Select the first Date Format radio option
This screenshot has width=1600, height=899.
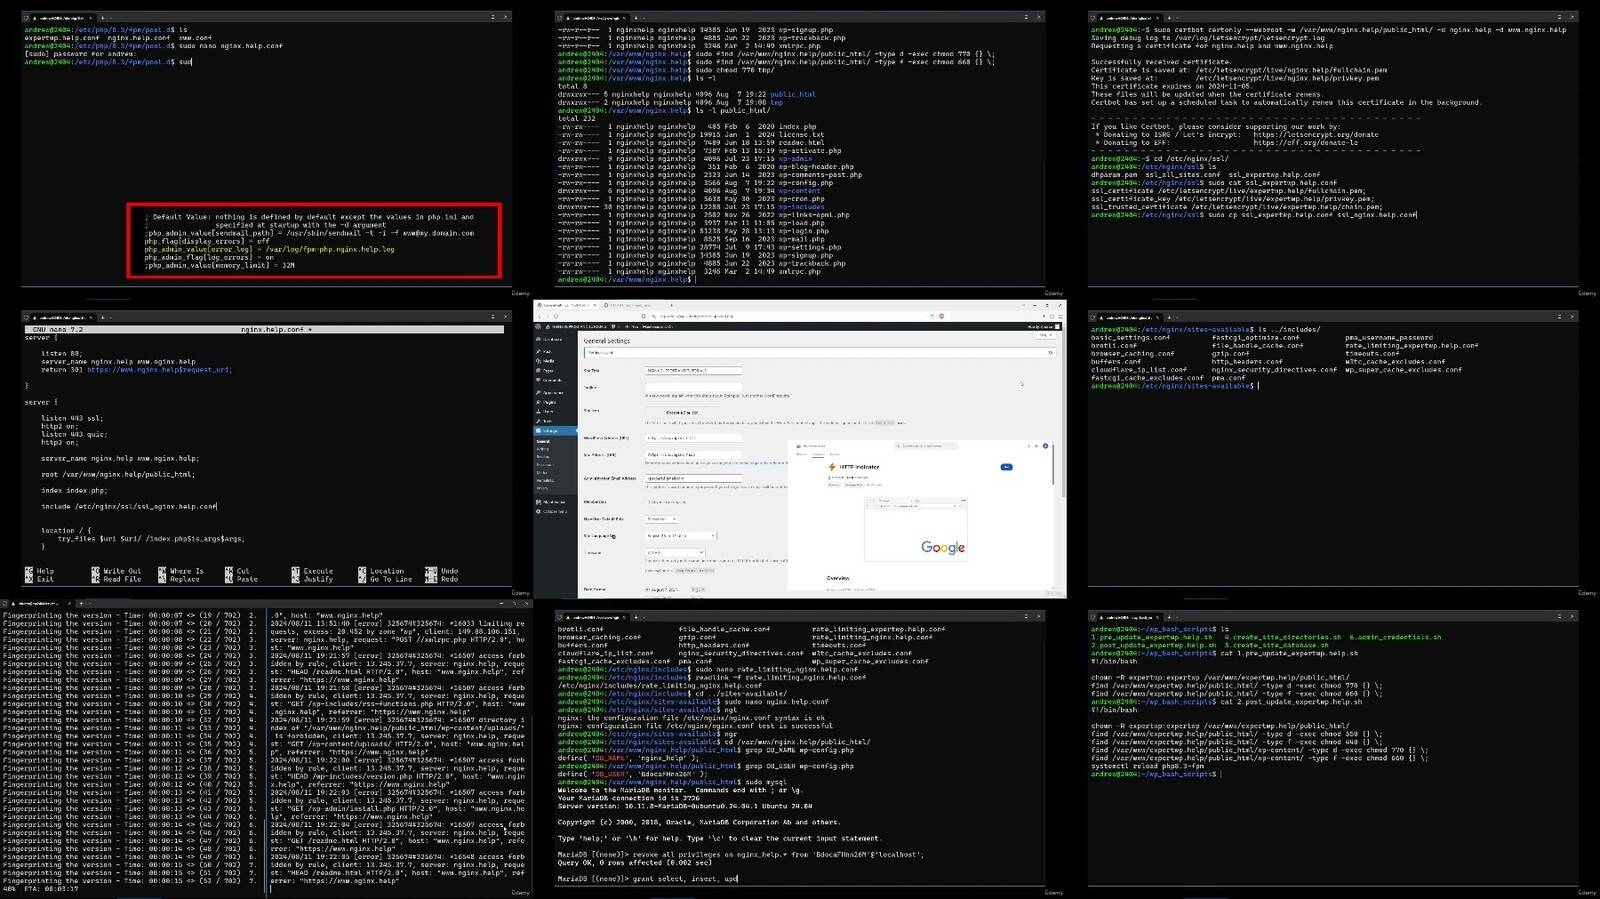(646, 589)
